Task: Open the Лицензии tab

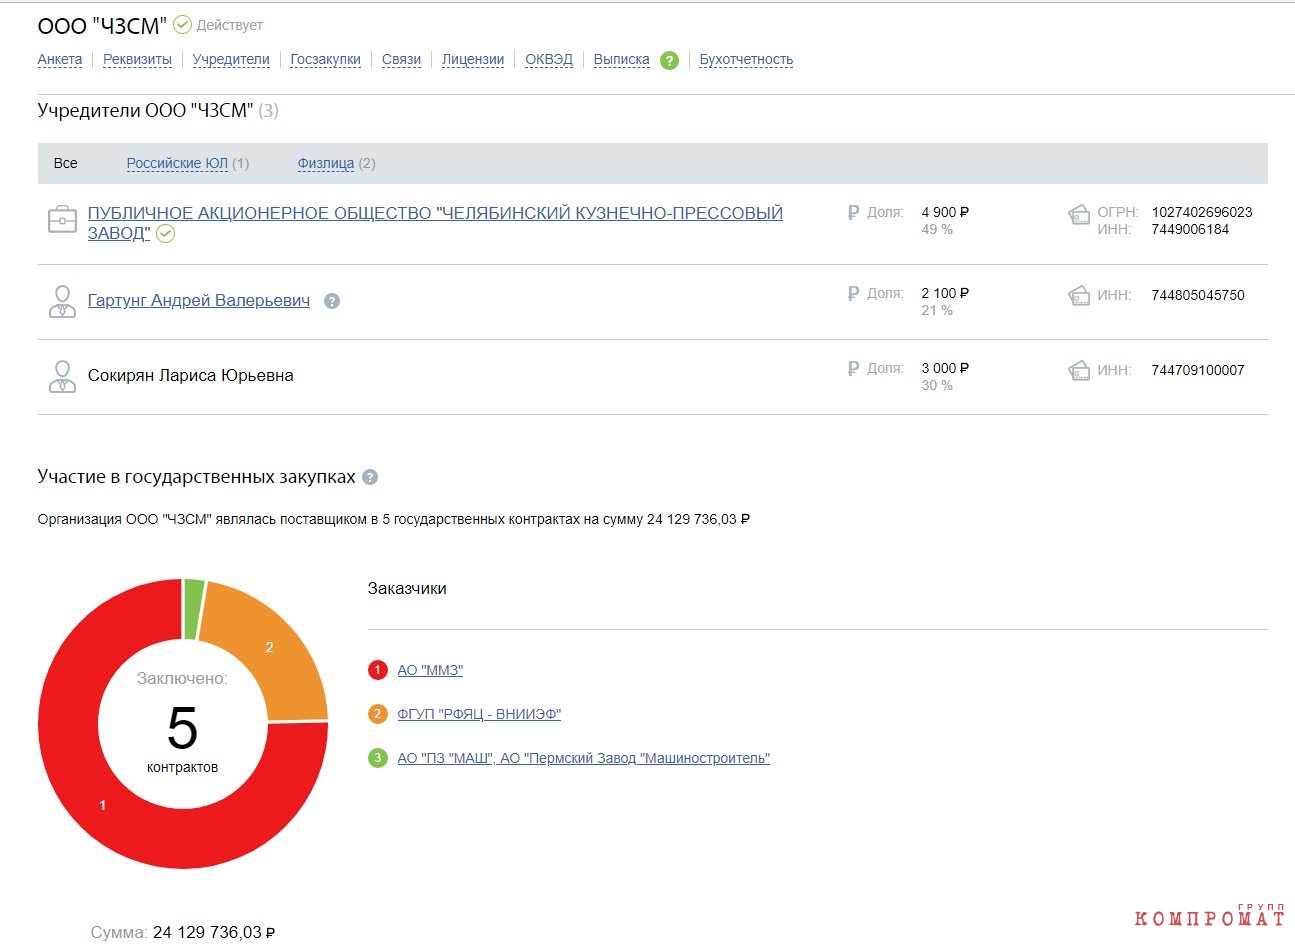Action: click(473, 60)
